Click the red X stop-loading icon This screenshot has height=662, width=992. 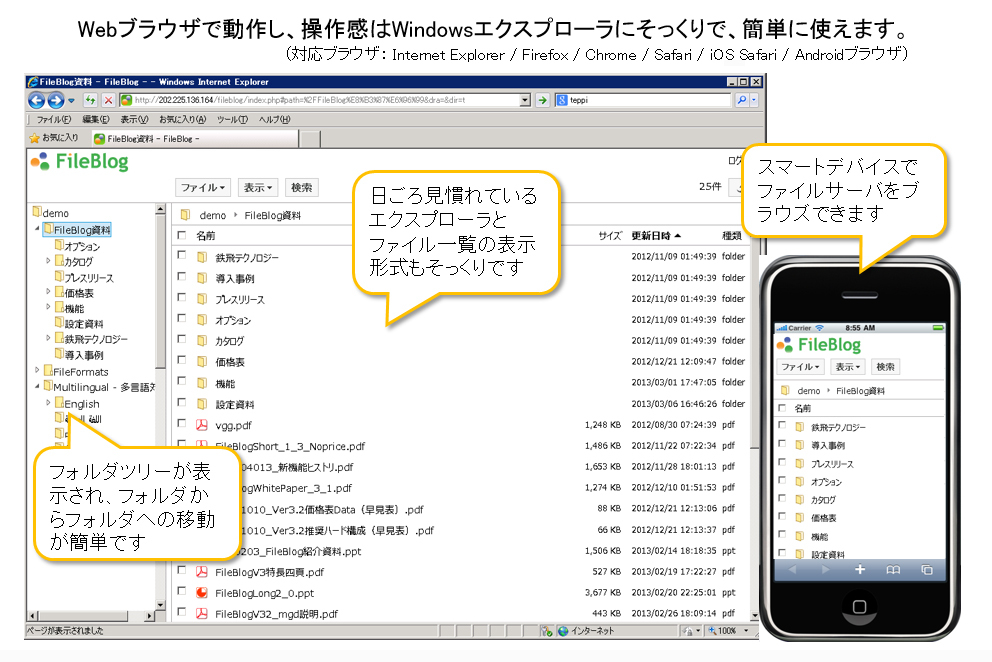(107, 100)
